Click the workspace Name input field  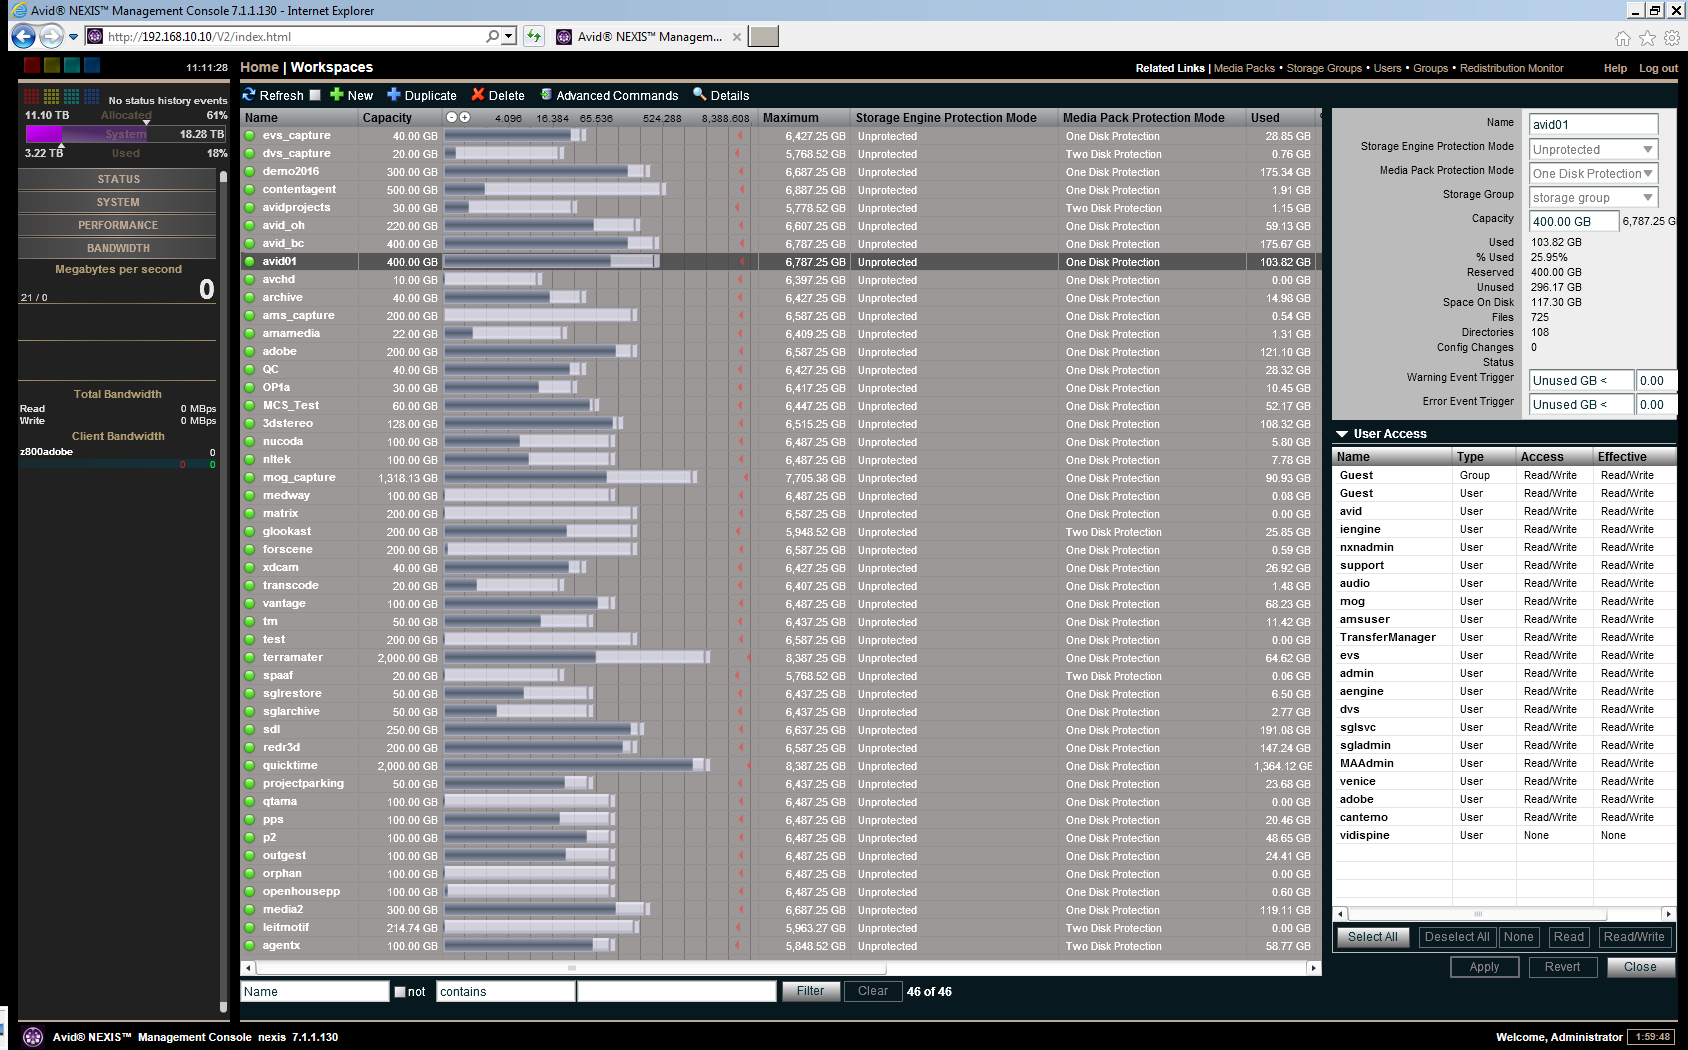pyautogui.click(x=1594, y=124)
